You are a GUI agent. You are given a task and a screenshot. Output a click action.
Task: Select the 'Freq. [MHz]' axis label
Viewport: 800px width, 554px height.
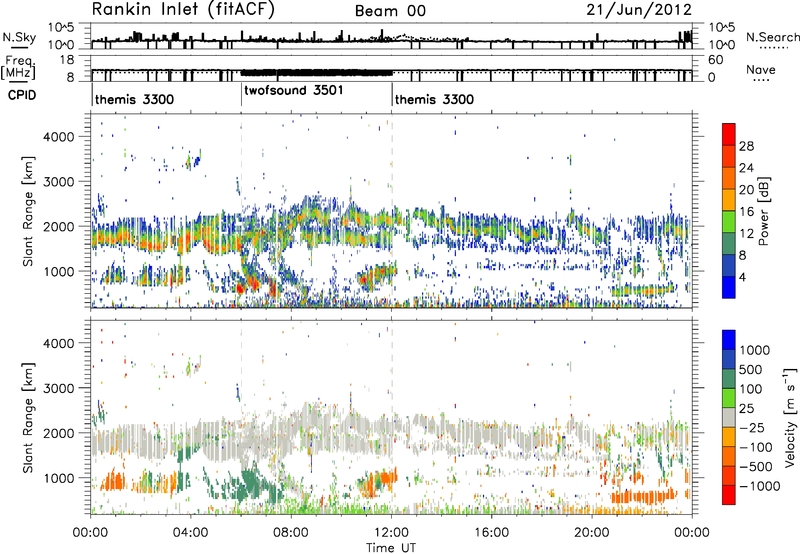pos(19,68)
